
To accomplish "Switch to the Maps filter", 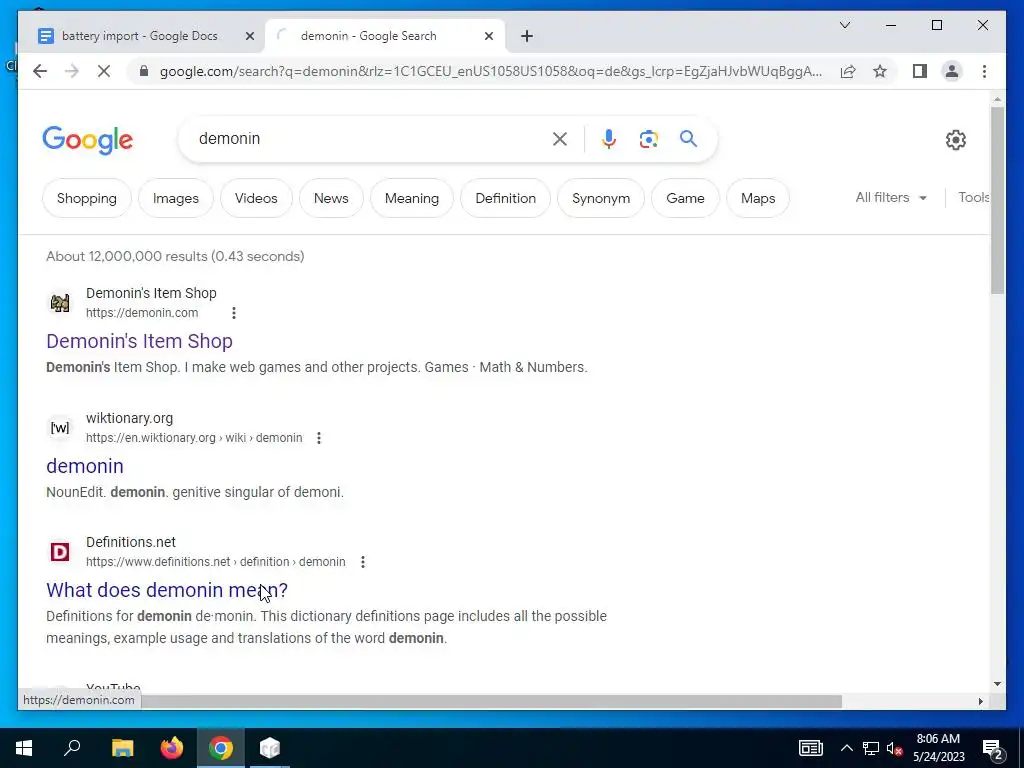I will (x=758, y=198).
